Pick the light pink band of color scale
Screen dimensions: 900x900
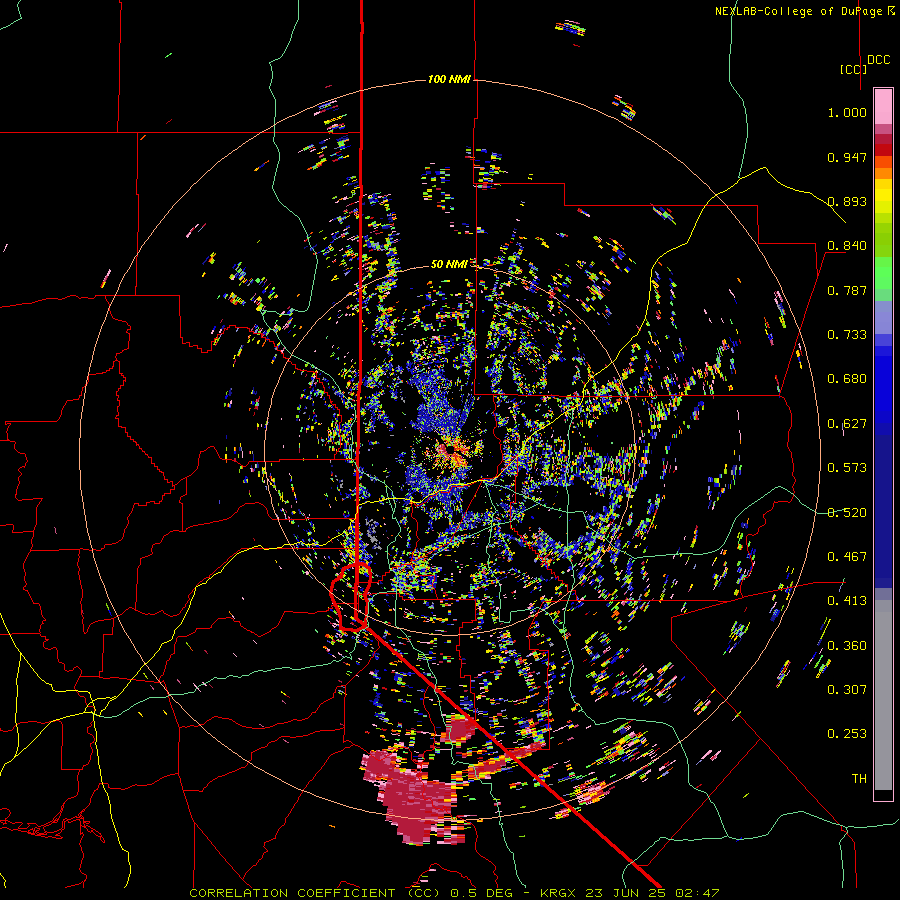(883, 106)
